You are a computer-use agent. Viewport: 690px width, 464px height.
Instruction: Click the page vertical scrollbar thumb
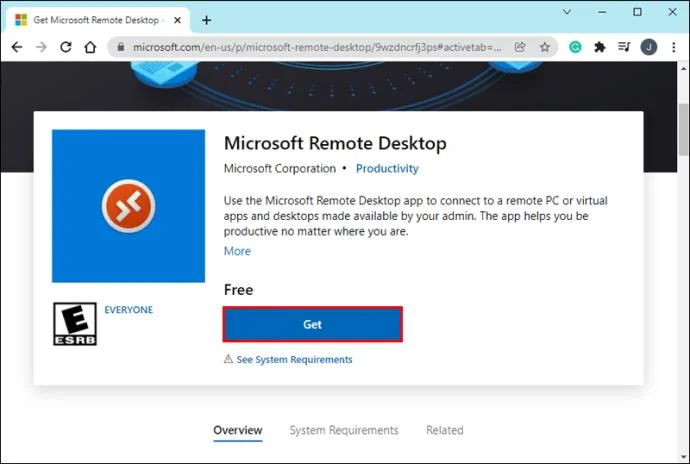683,129
